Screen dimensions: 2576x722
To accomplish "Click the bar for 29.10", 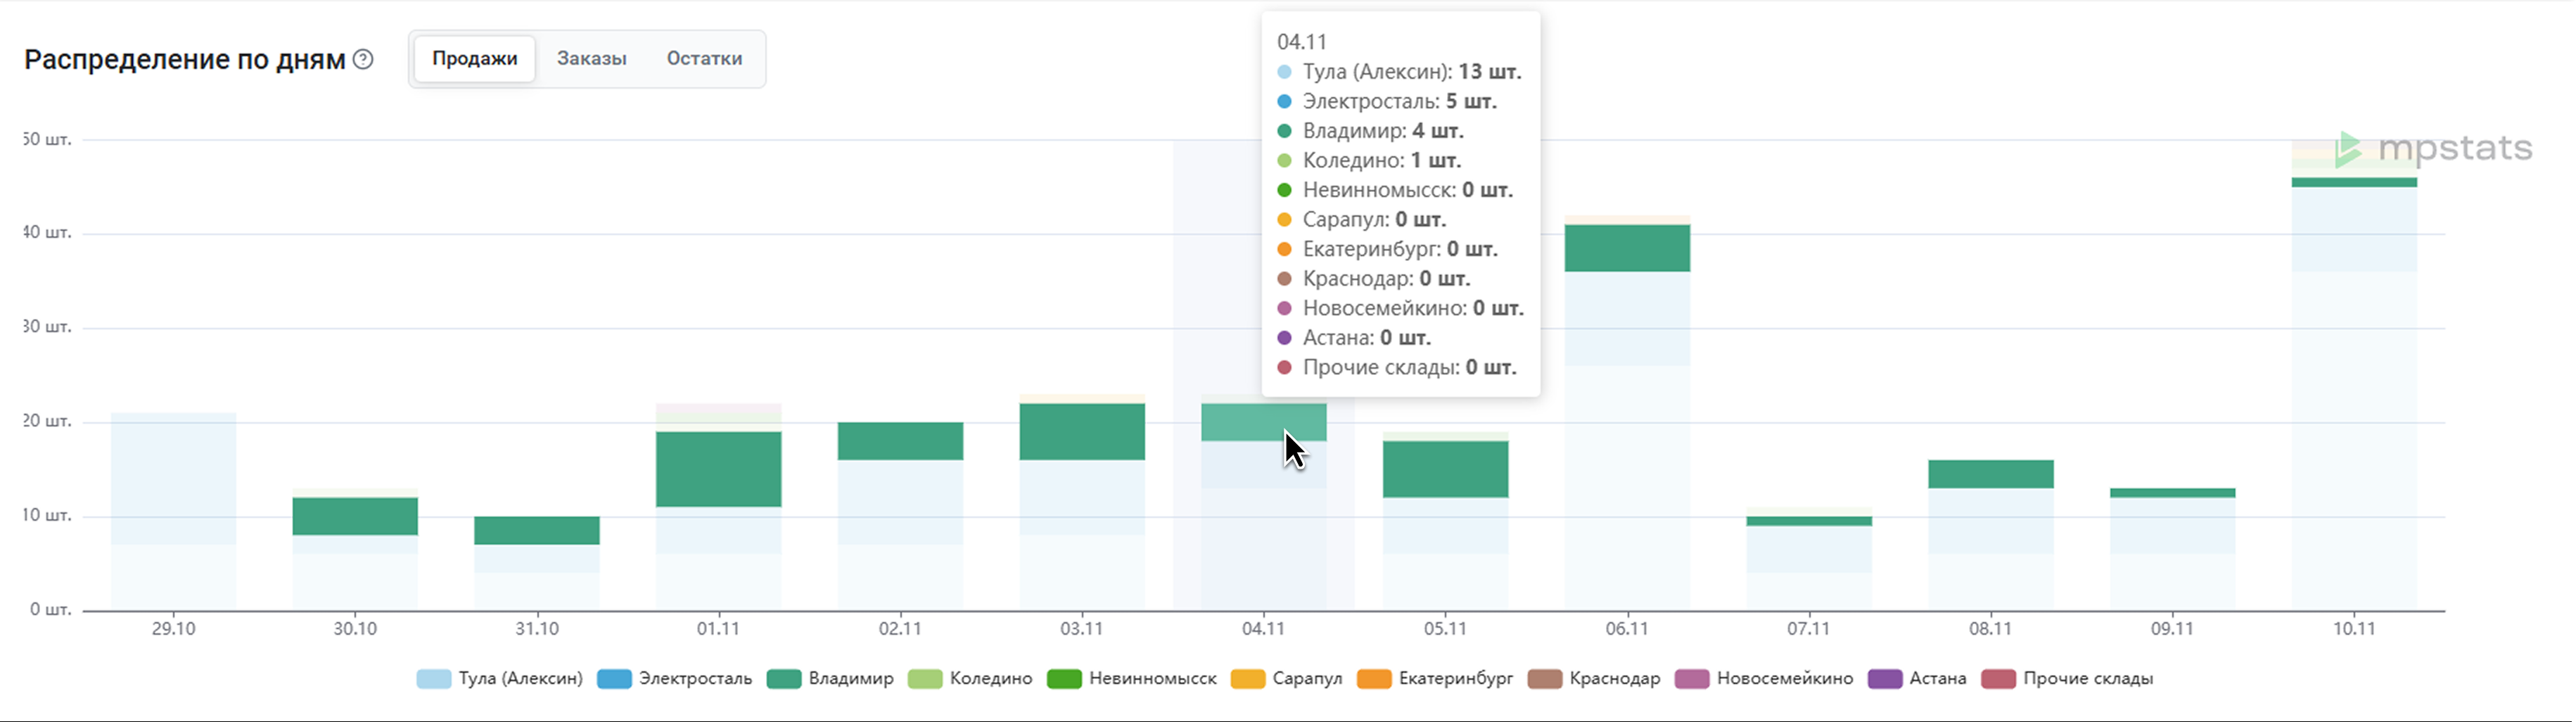I will click(173, 510).
